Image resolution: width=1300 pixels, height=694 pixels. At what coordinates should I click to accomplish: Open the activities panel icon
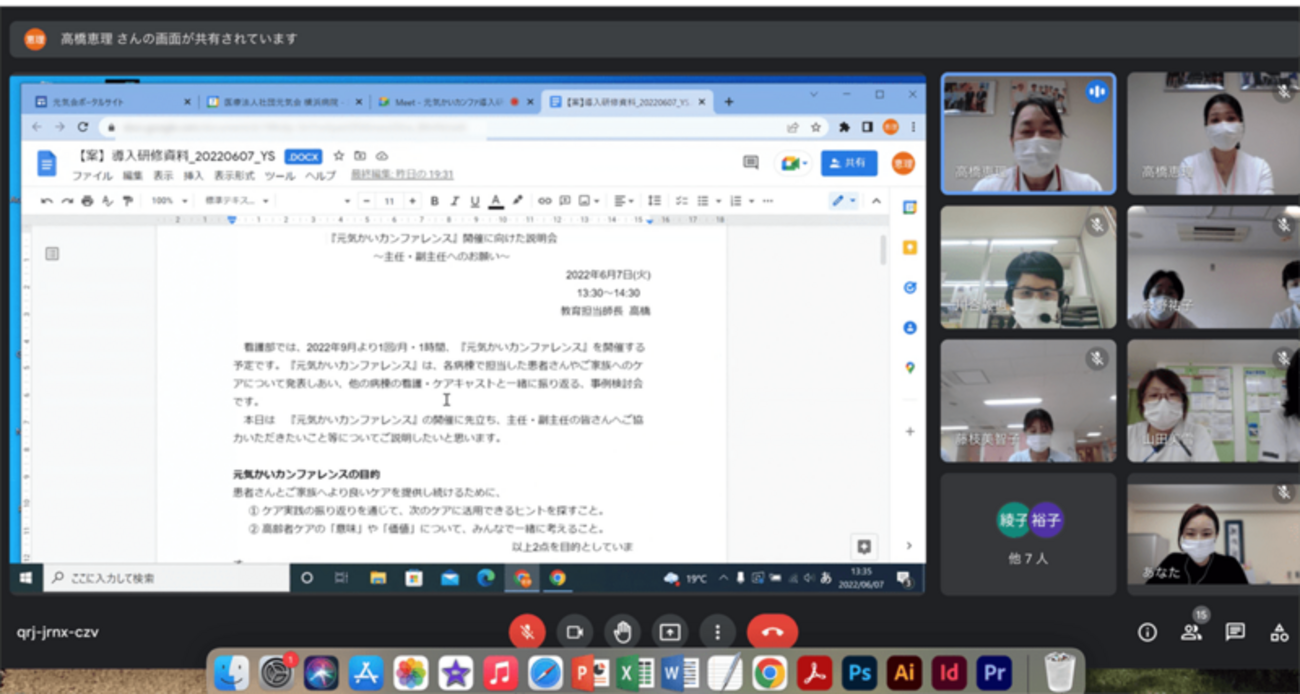click(1279, 632)
